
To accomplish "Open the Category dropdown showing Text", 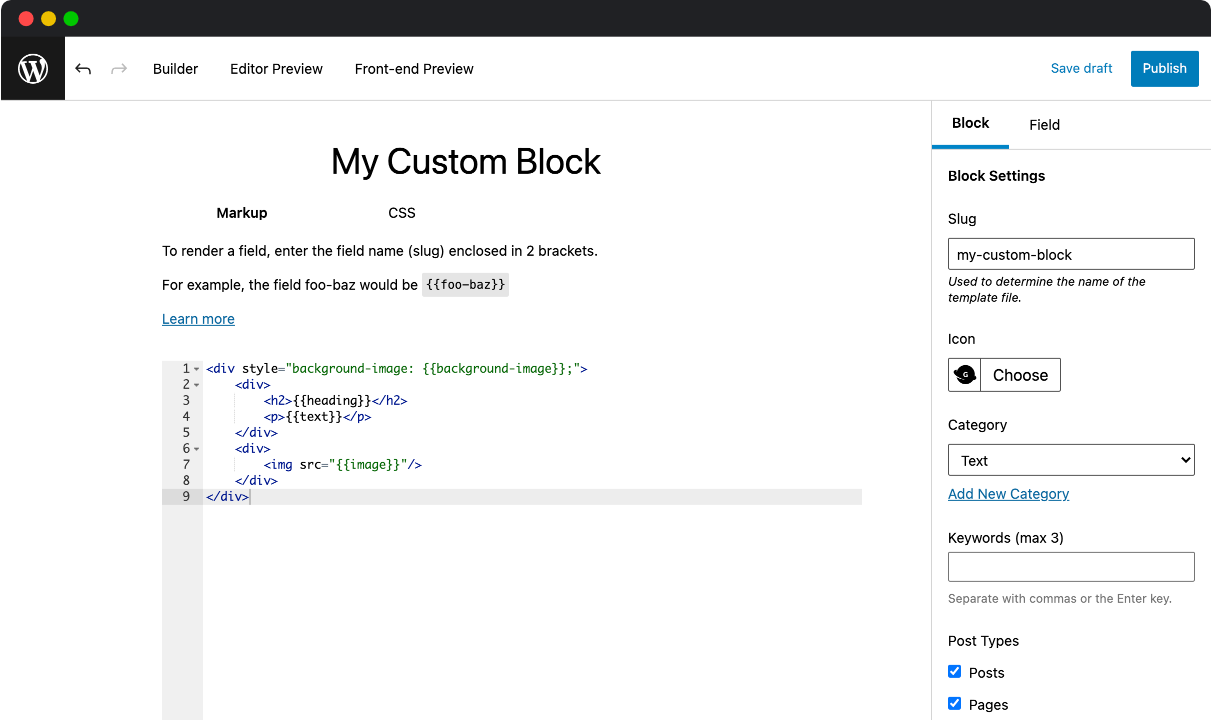I will (1071, 460).
